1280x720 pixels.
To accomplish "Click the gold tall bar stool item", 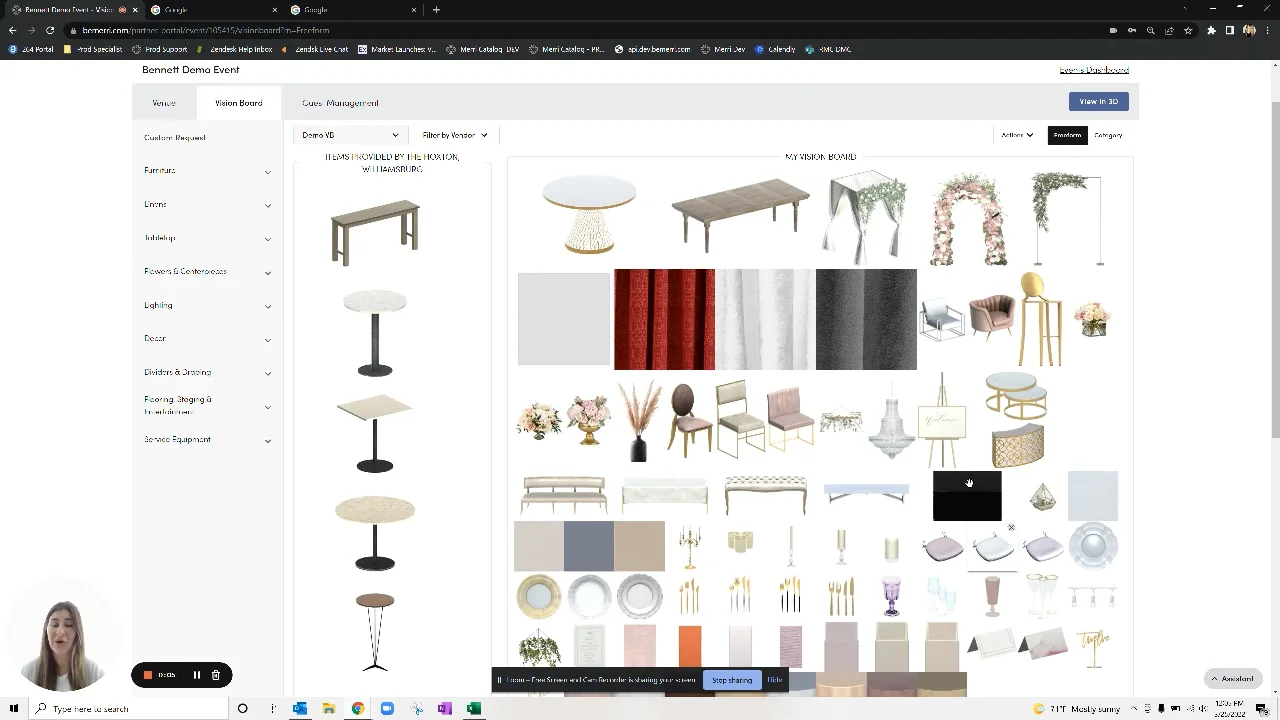I will [1040, 319].
